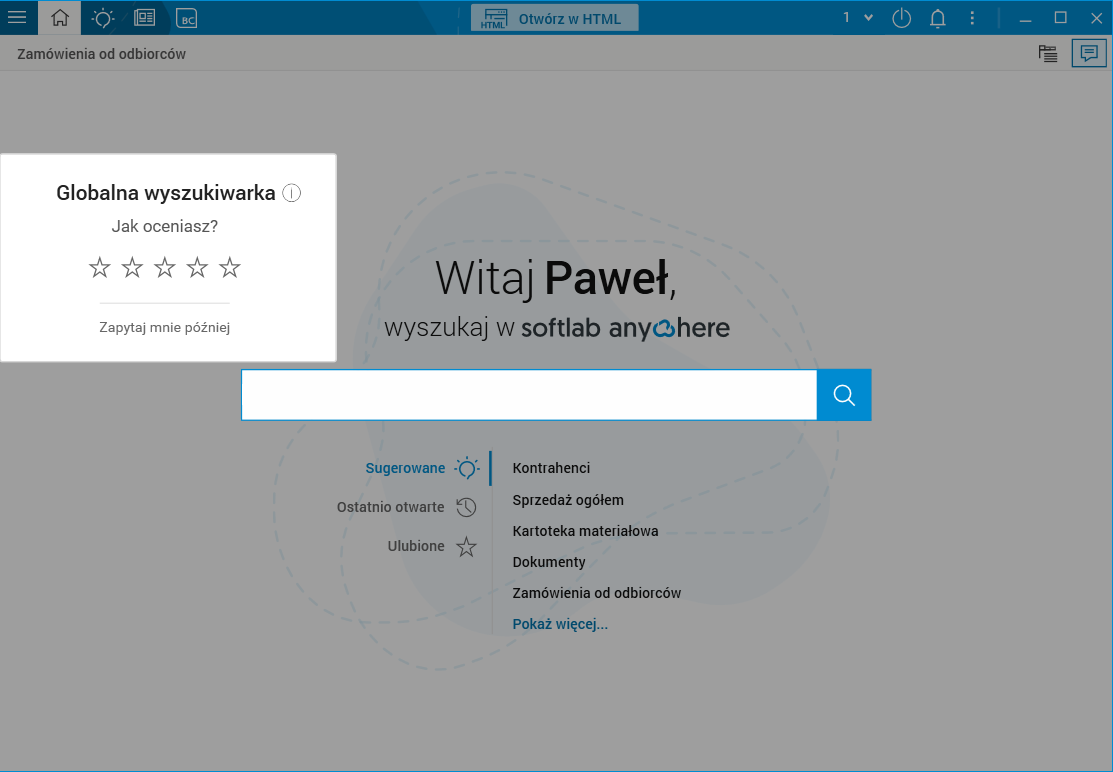Click the BC toolbar icon
The height and width of the screenshot is (772, 1113).
coord(187,19)
